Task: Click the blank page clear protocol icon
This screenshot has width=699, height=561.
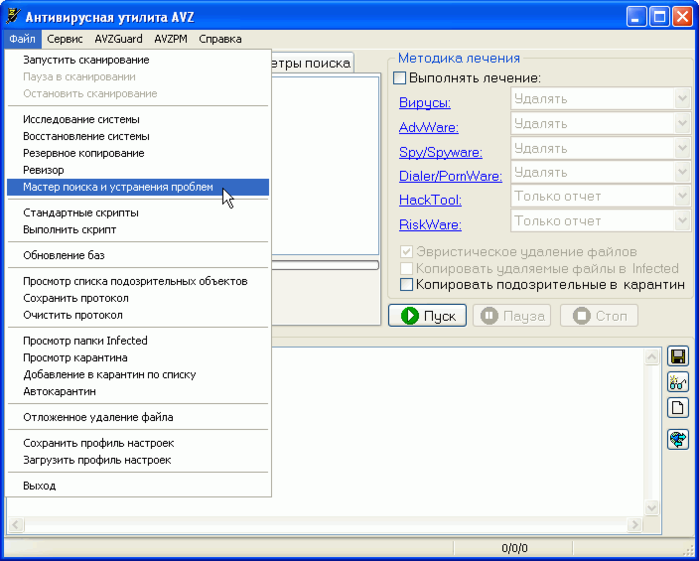Action: (x=678, y=408)
